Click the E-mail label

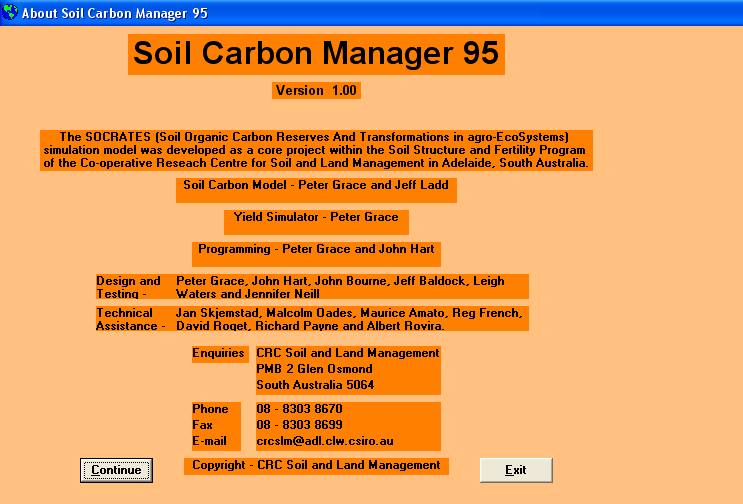(209, 441)
